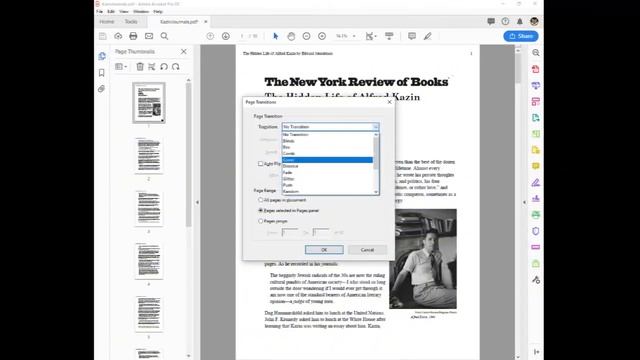The width and height of the screenshot is (640, 360).
Task: Click the cloud upload icon
Action: [118, 36]
